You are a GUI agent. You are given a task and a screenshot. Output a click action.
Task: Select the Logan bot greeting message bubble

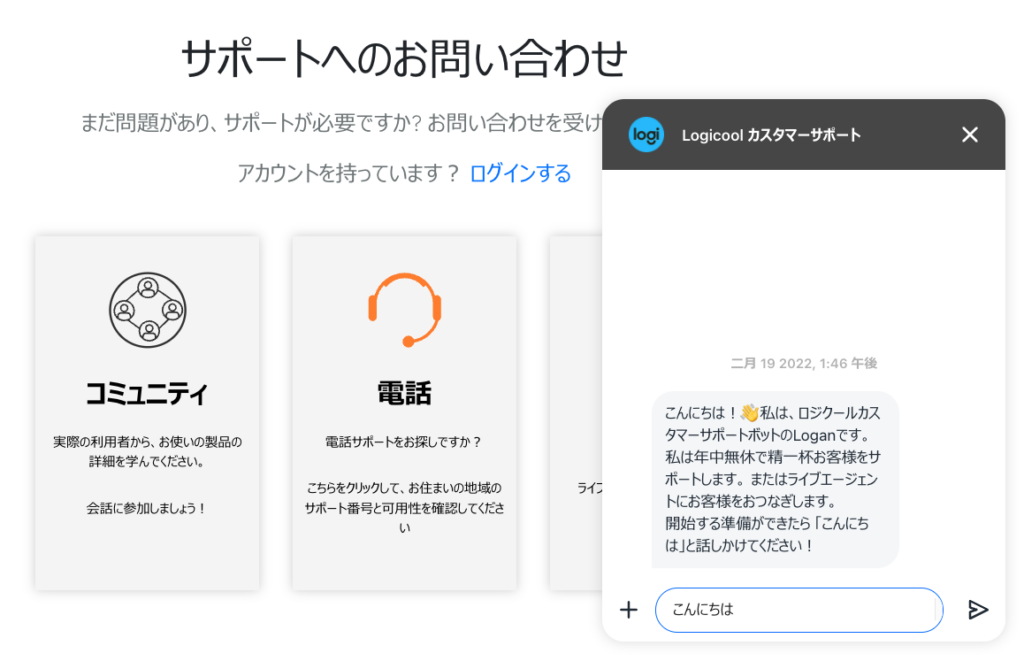(775, 479)
